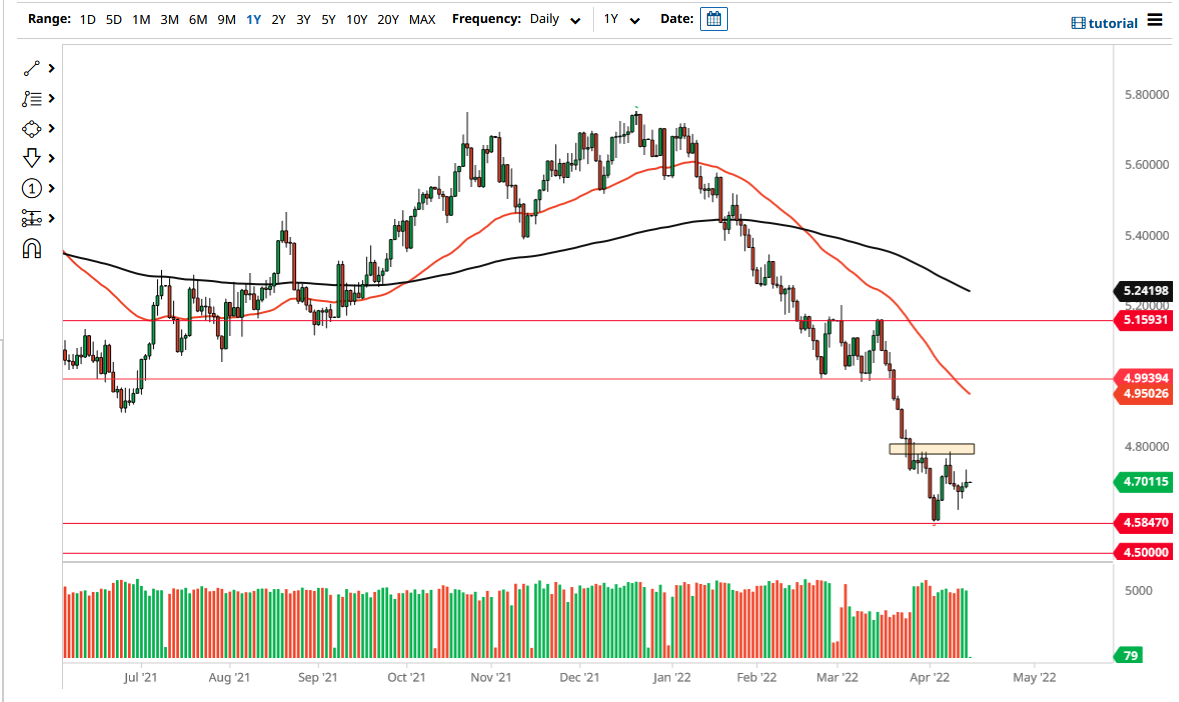Viewport: 1179px width, 702px height.
Task: Open the annotation list tool
Action: tap(30, 98)
